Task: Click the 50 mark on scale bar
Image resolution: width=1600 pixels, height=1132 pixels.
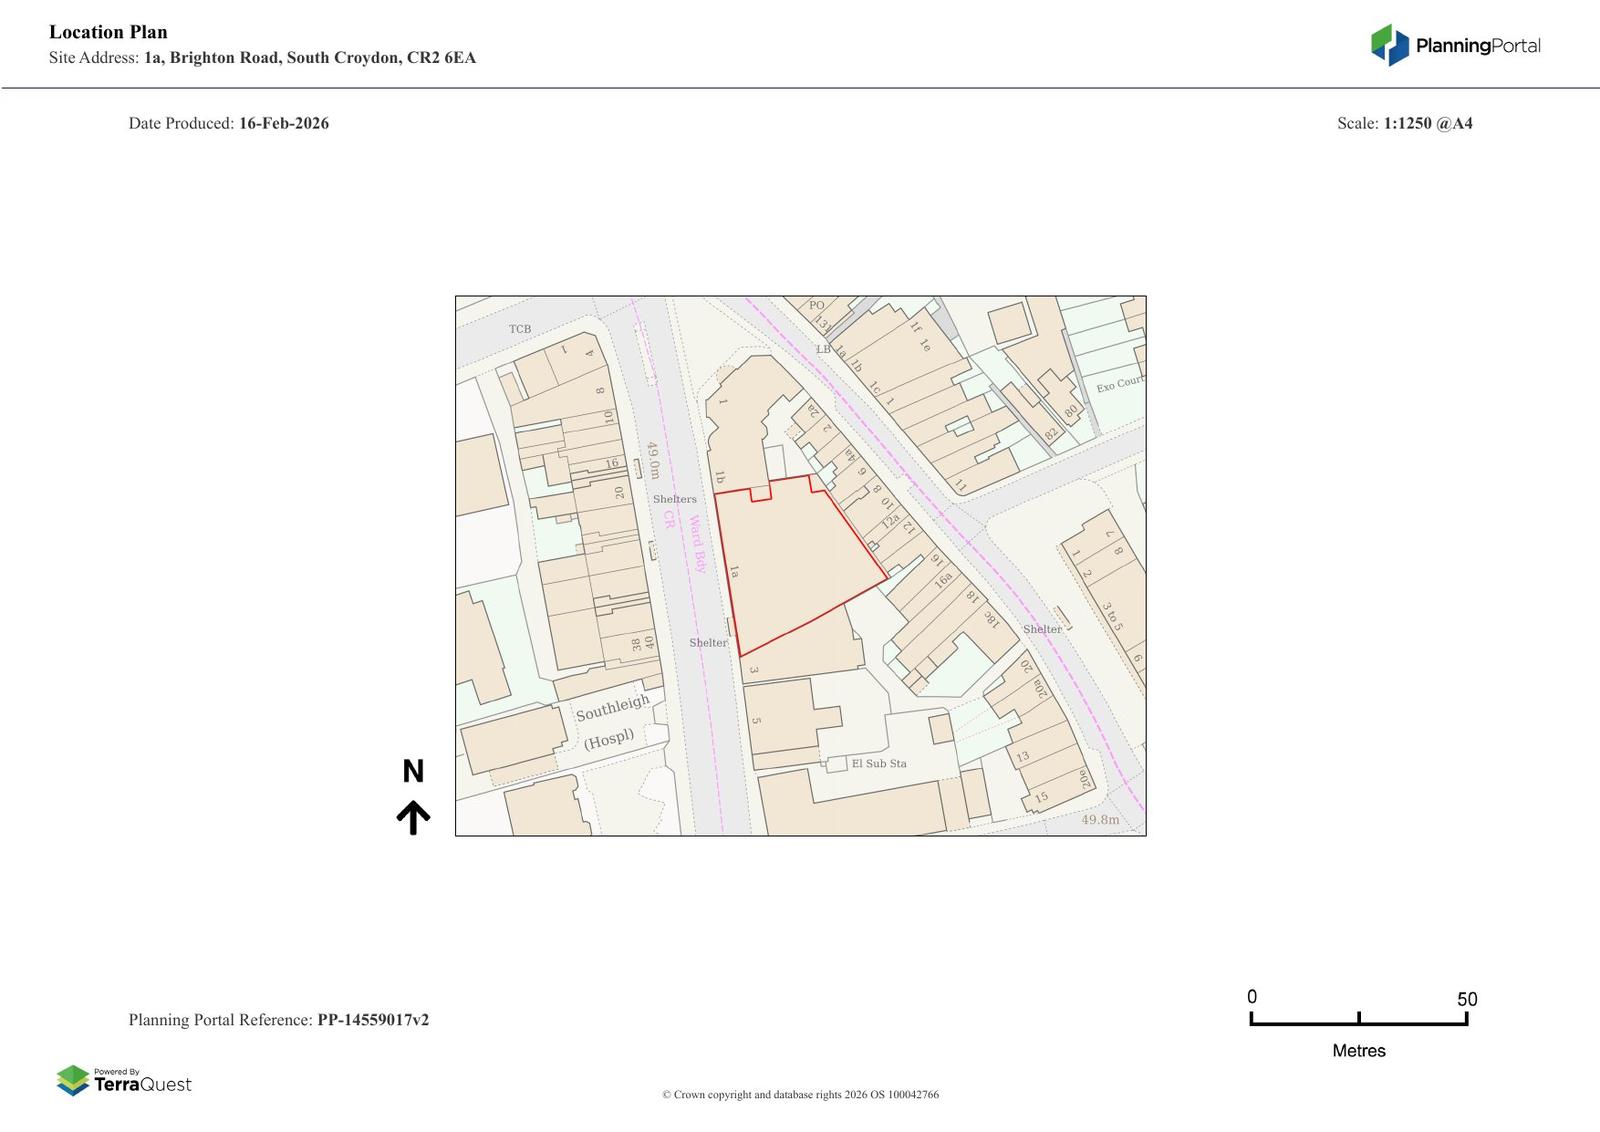Action: 1466,999
